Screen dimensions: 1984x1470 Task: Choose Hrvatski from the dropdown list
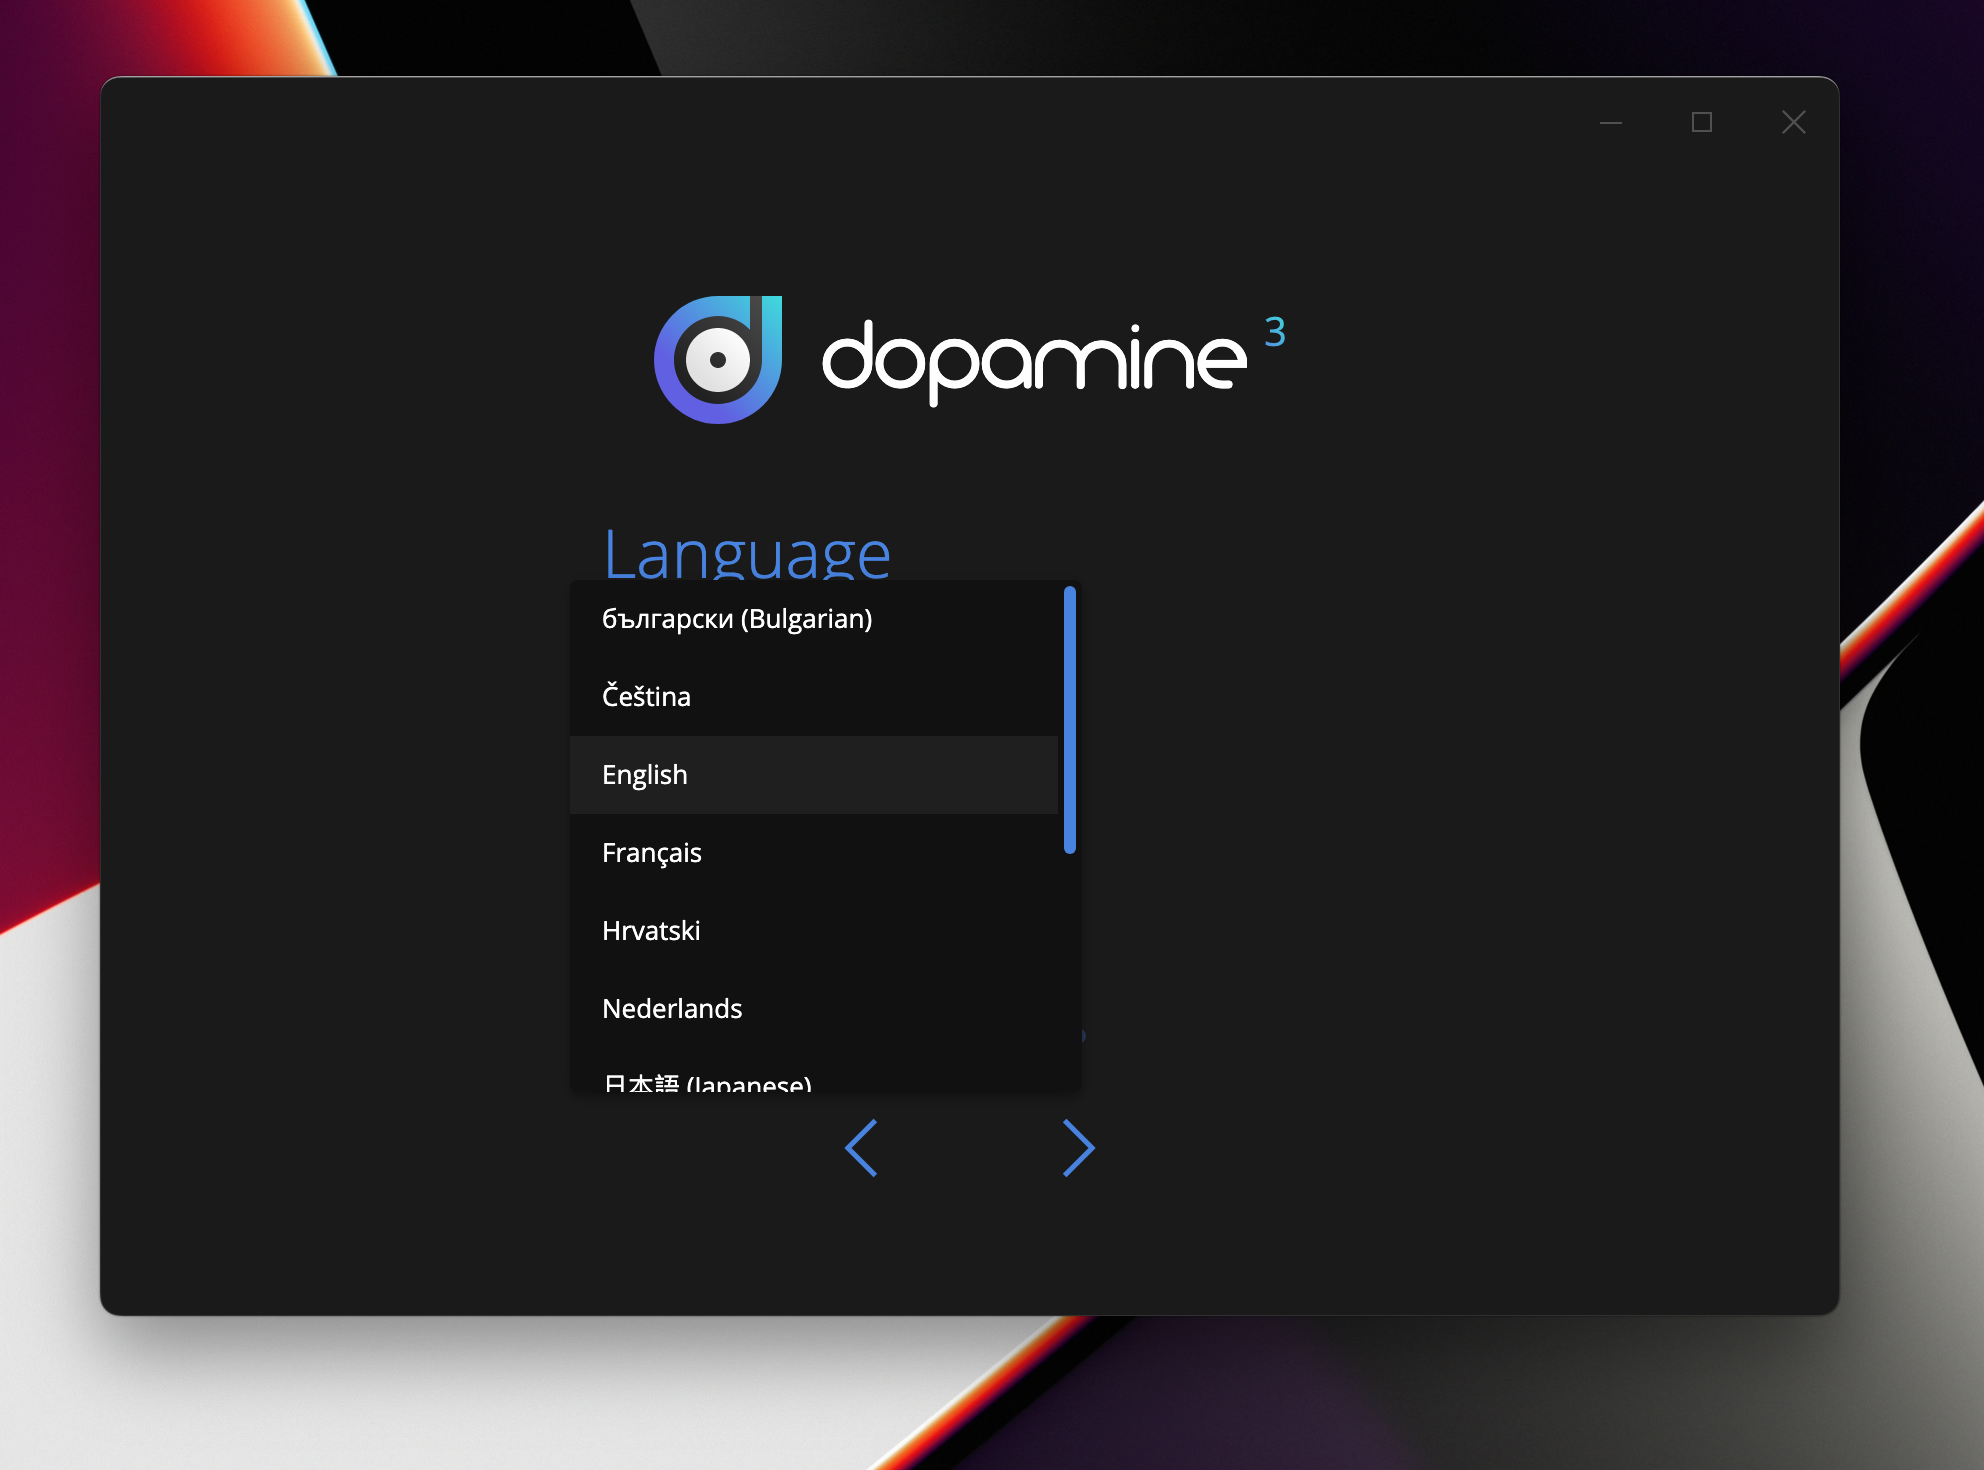[x=651, y=931]
